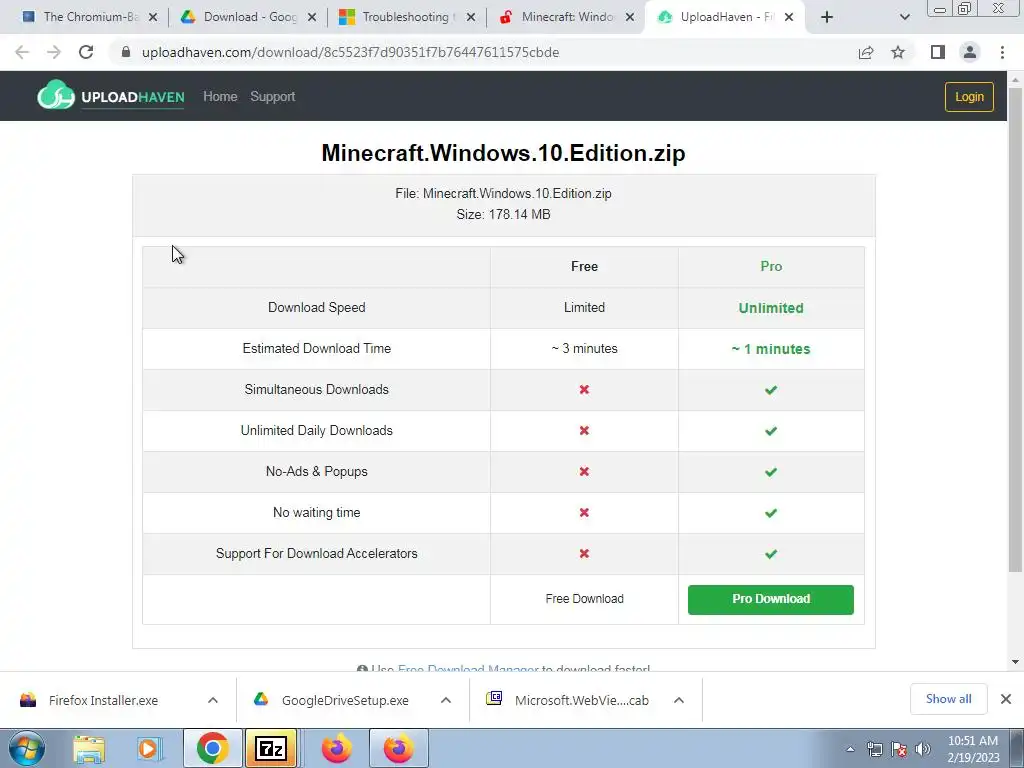Viewport: 1024px width, 768px height.
Task: Share this page via the share icon
Action: [866, 52]
